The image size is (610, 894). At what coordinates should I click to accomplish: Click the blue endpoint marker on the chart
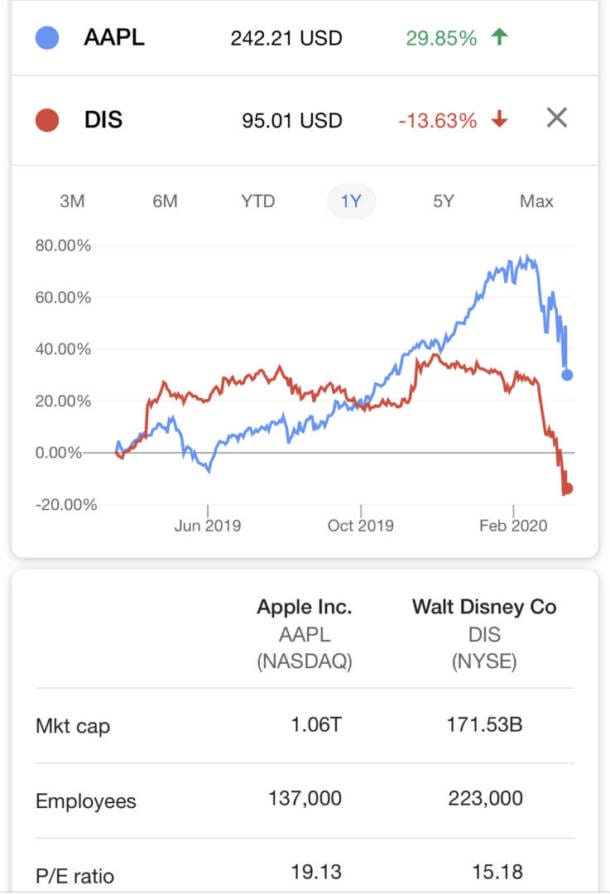567,375
